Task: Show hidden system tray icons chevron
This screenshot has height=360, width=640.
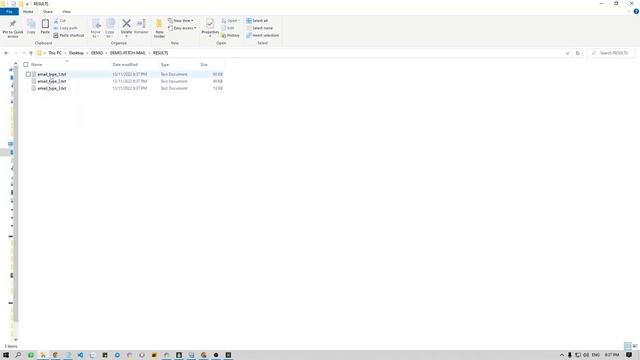Action: pos(562,355)
